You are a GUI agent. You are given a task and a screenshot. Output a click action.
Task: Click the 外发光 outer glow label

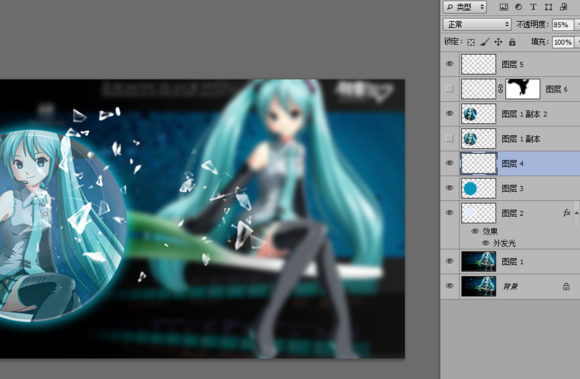click(x=504, y=243)
